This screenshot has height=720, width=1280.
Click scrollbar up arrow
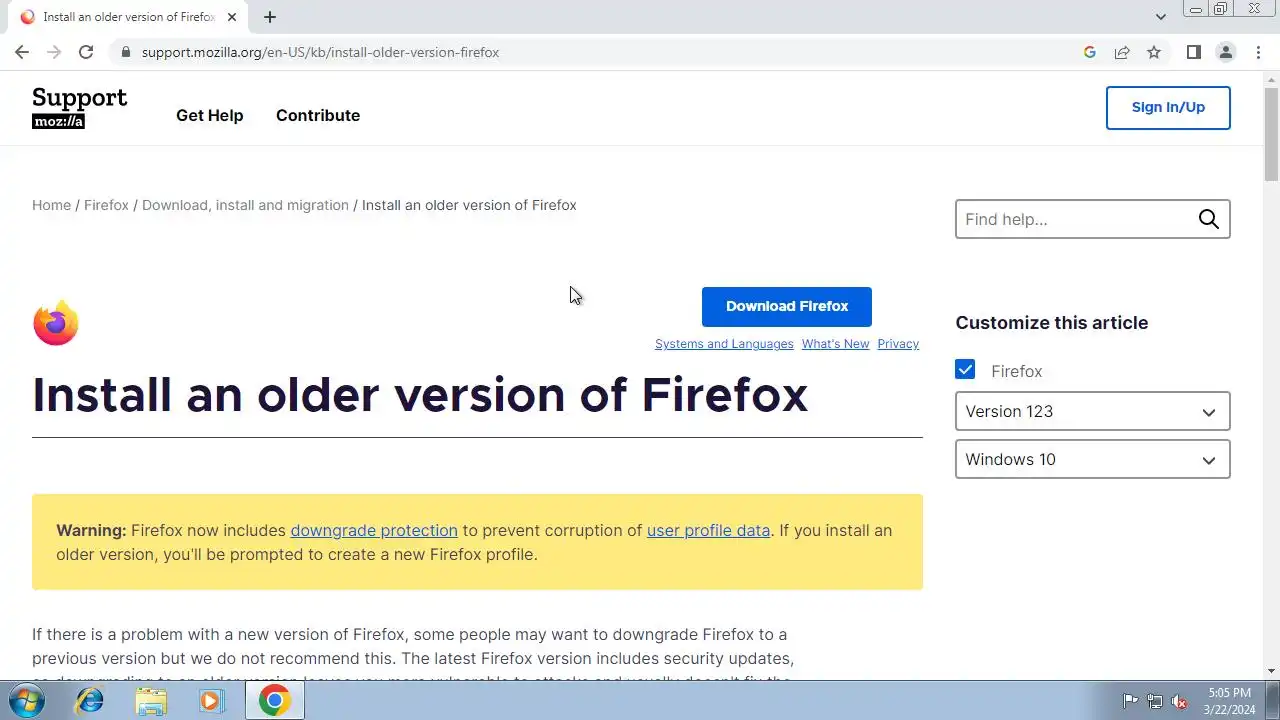click(1271, 79)
